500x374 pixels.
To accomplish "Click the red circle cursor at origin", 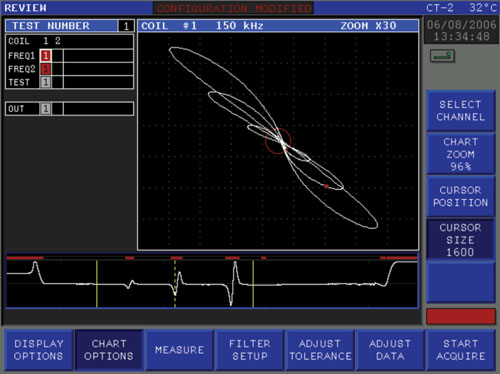I will (278, 141).
